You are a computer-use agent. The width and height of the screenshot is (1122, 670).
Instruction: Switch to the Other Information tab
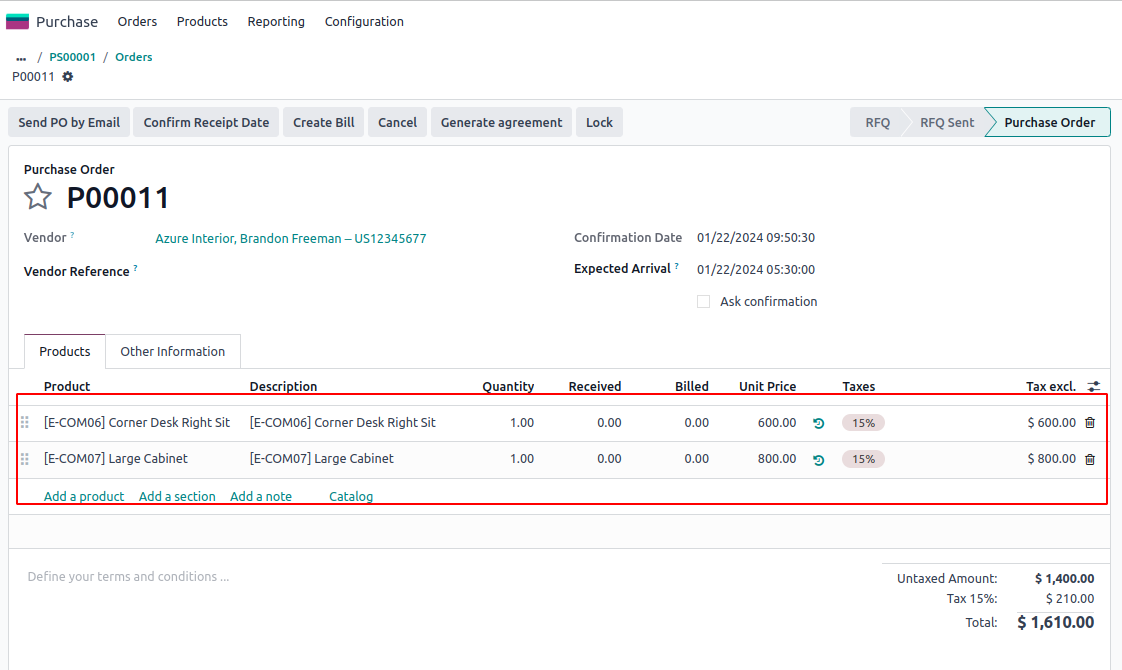(x=172, y=352)
